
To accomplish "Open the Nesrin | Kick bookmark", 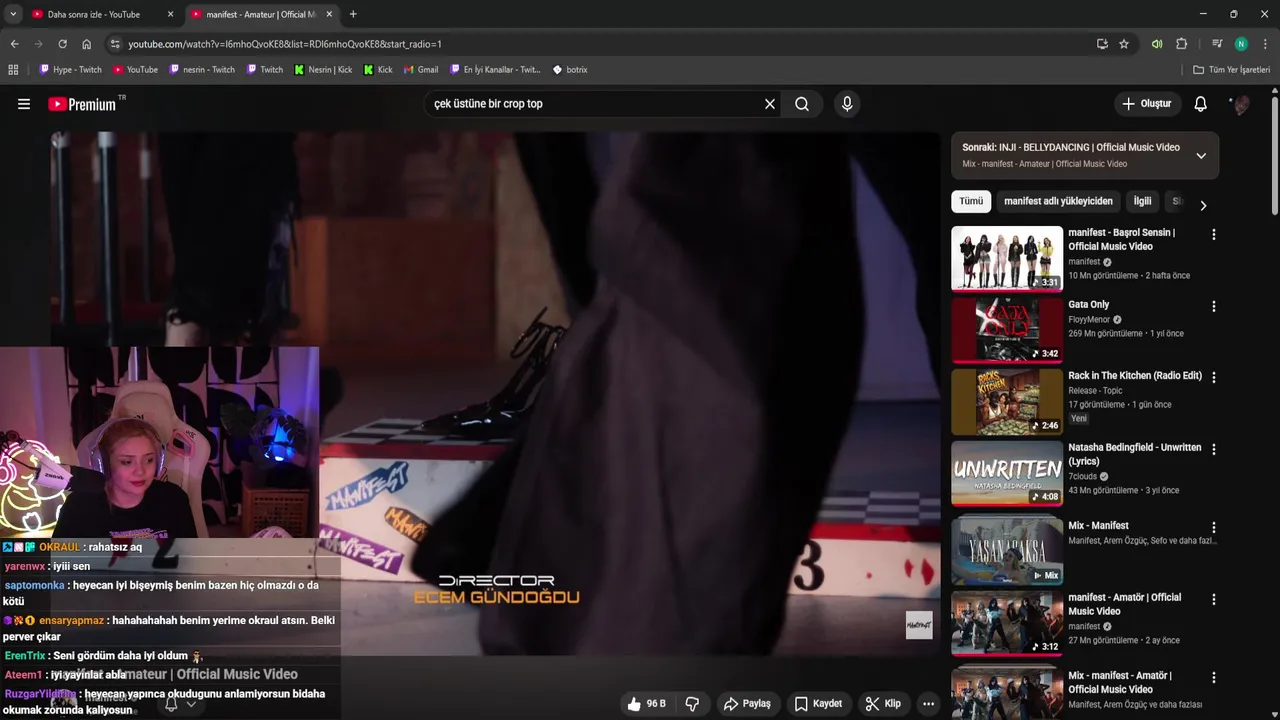I will (323, 70).
